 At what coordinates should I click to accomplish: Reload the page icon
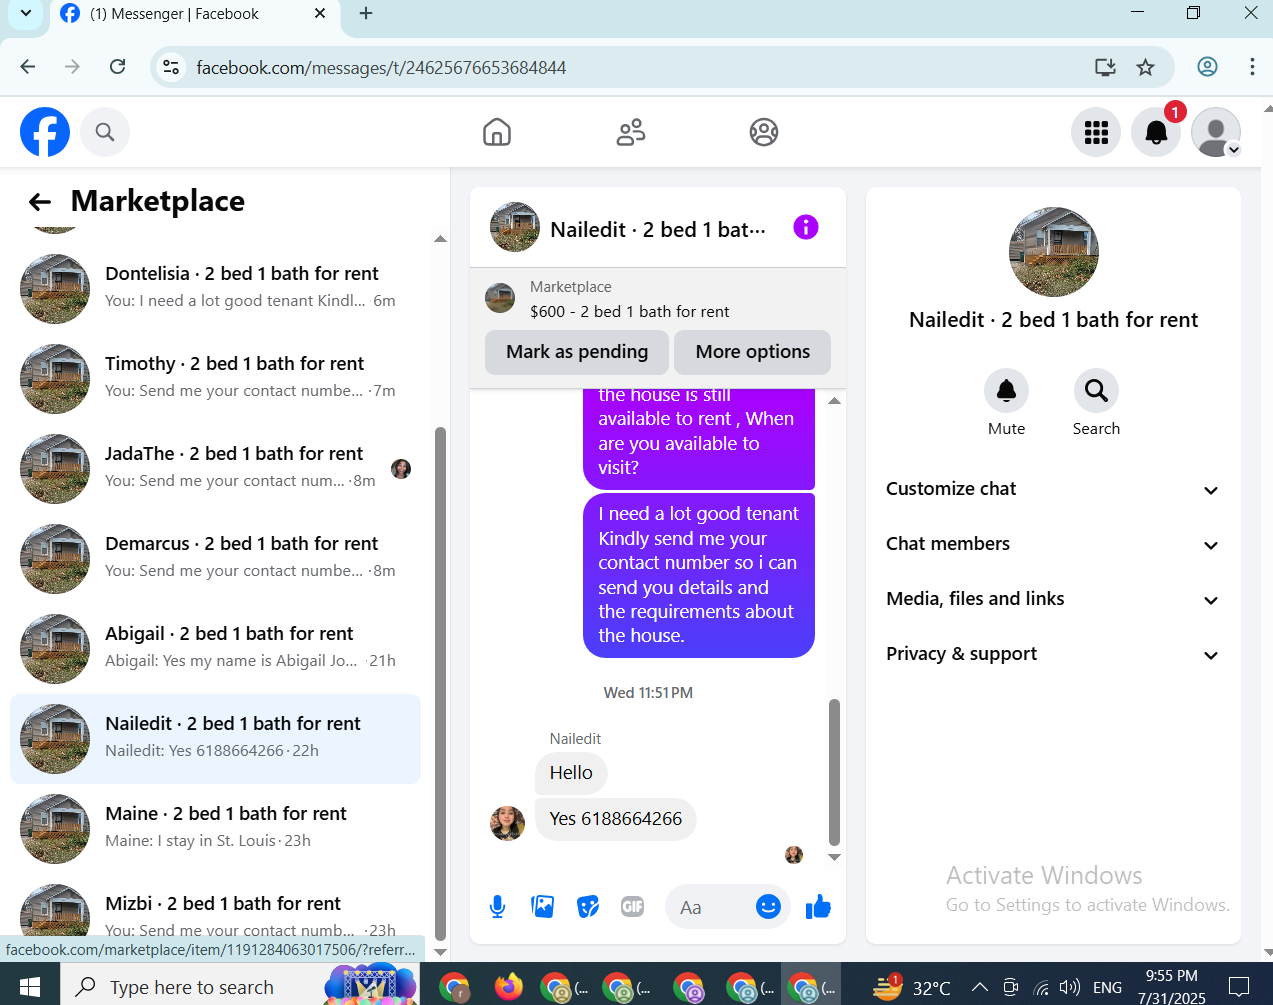(118, 67)
